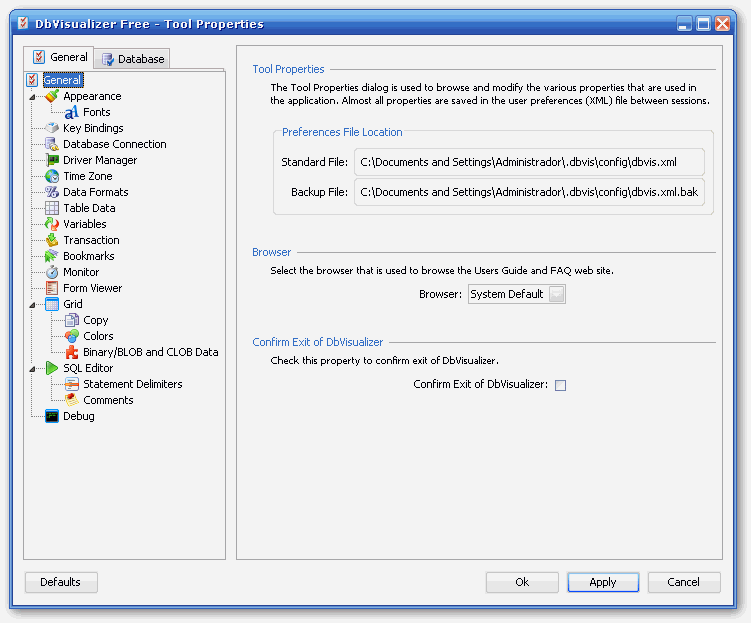Click the DbVisualizer title bar icon

pos(23,23)
